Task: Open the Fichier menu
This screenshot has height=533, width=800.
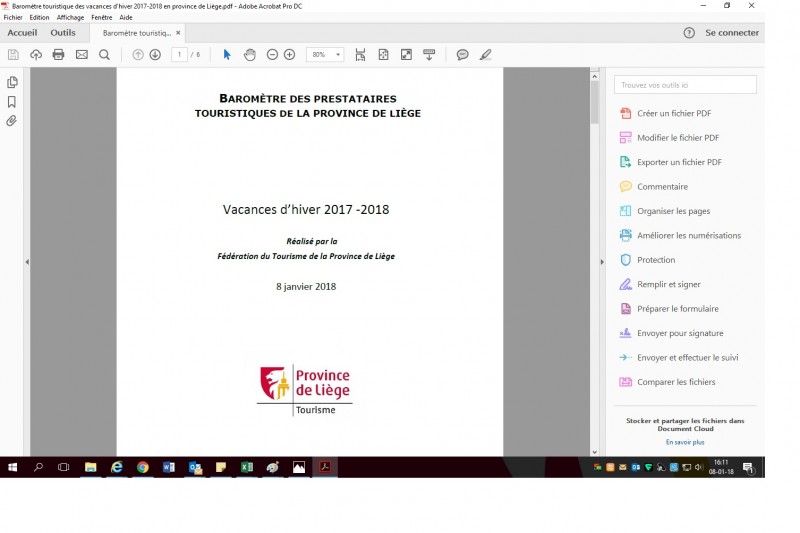Action: [13, 17]
